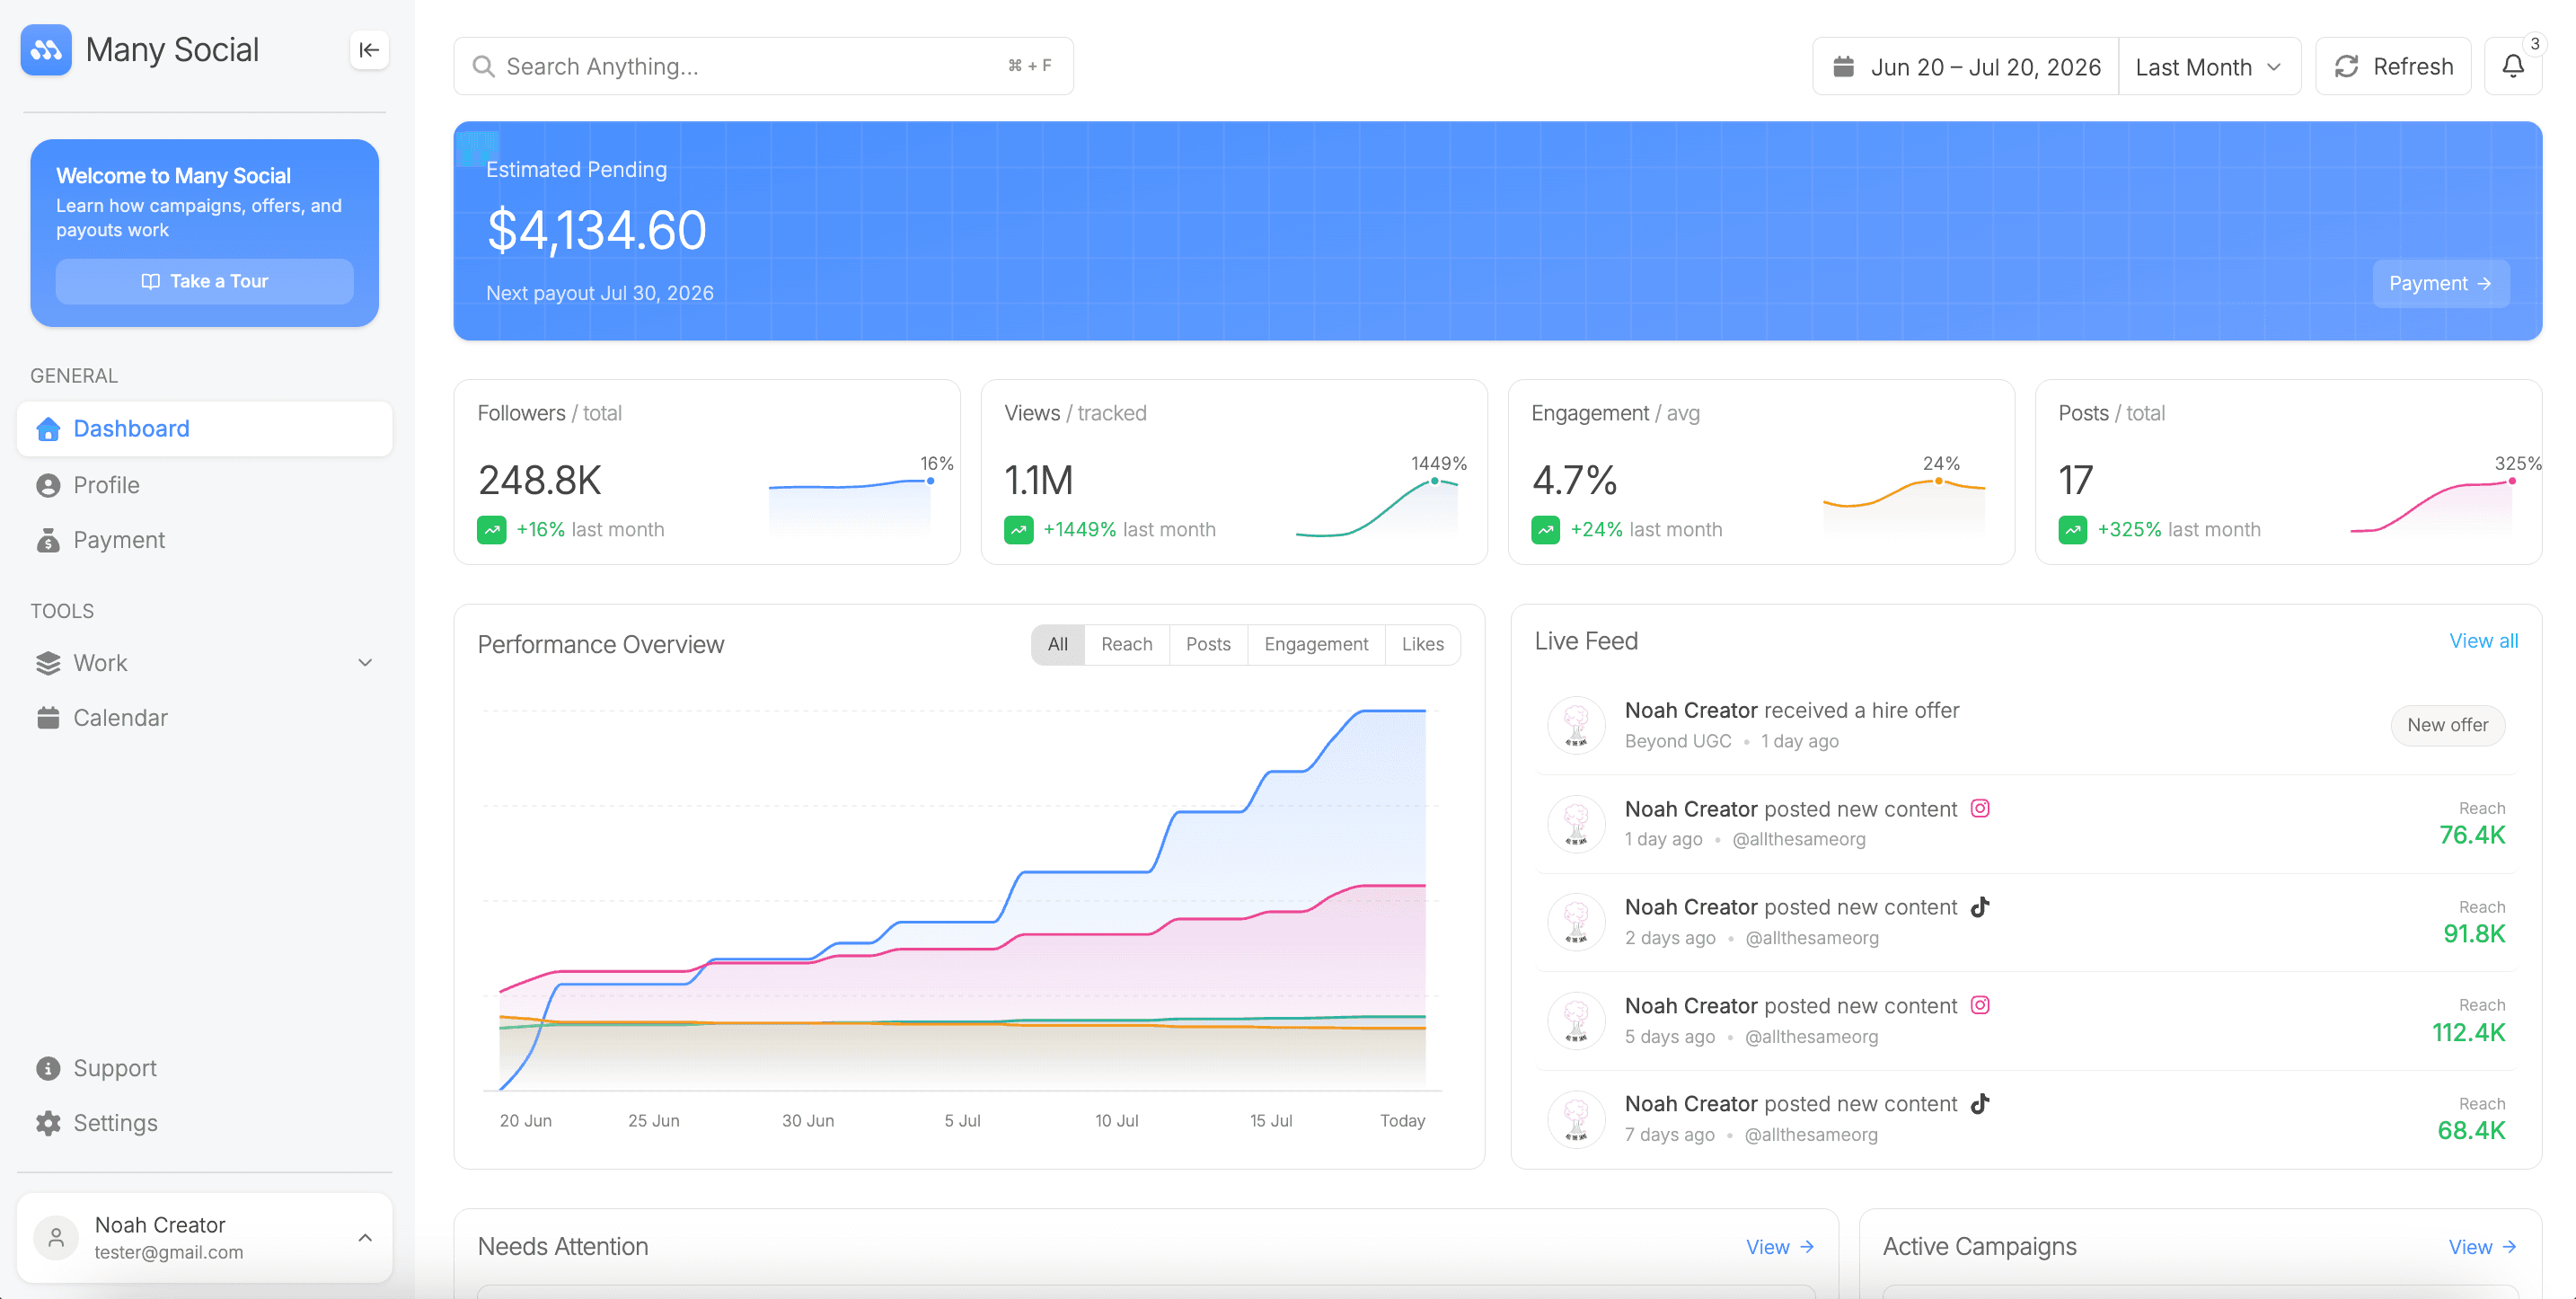Switch to the Posts performance tab
Viewport: 2576px width, 1299px height.
[x=1208, y=645]
